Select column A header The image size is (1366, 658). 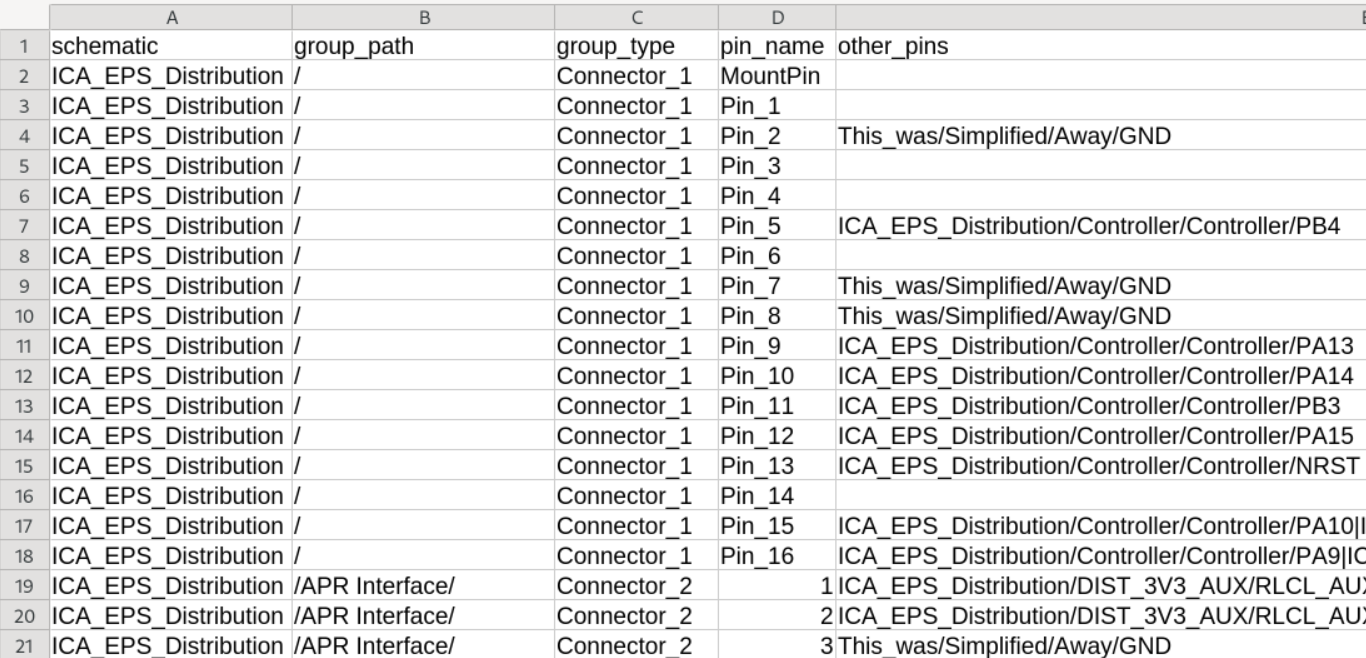[170, 17]
